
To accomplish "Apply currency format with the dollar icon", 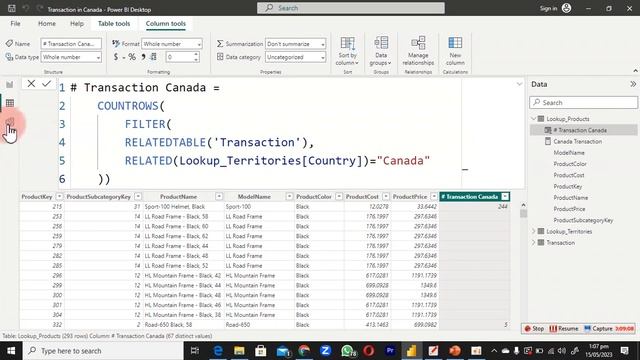I will pyautogui.click(x=116, y=57).
